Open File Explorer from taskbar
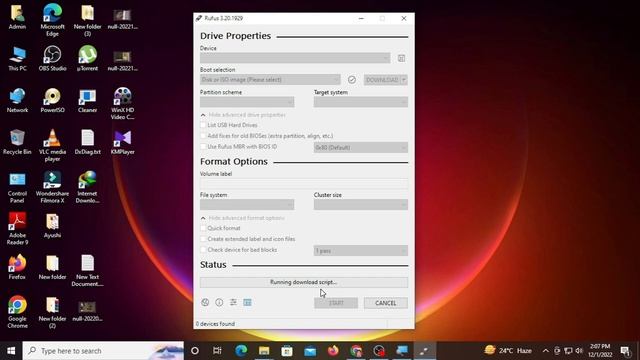 pos(264,351)
